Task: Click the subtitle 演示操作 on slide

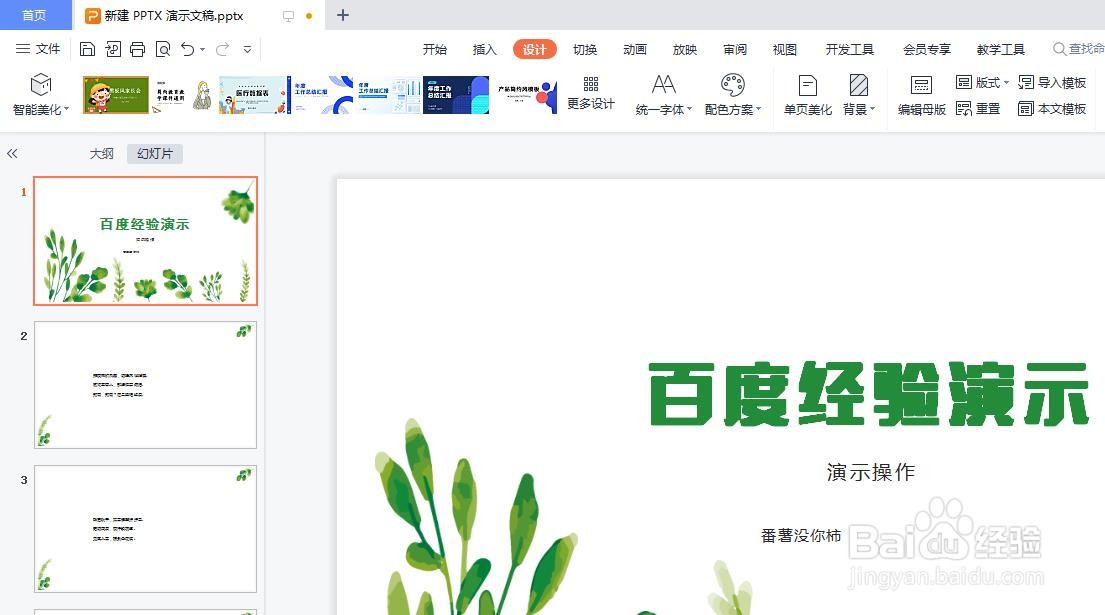Action: pyautogui.click(x=870, y=472)
